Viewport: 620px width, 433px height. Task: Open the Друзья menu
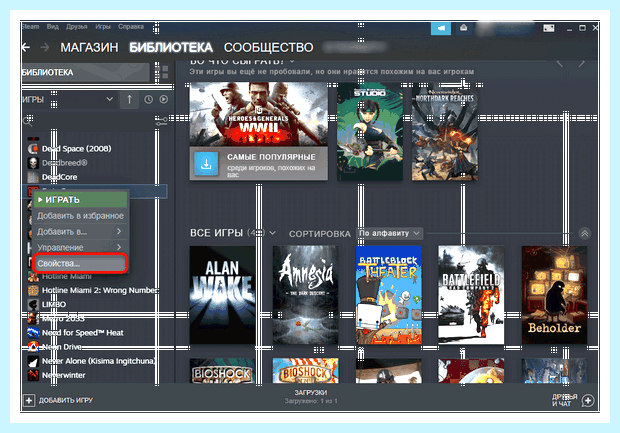[x=77, y=26]
